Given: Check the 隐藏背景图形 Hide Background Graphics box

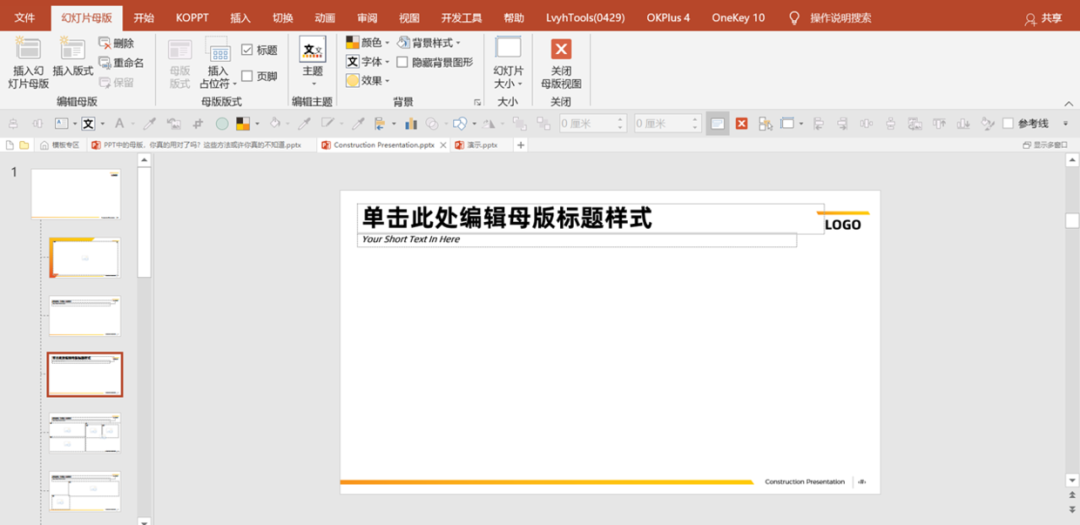Looking at the screenshot, I should pyautogui.click(x=402, y=62).
